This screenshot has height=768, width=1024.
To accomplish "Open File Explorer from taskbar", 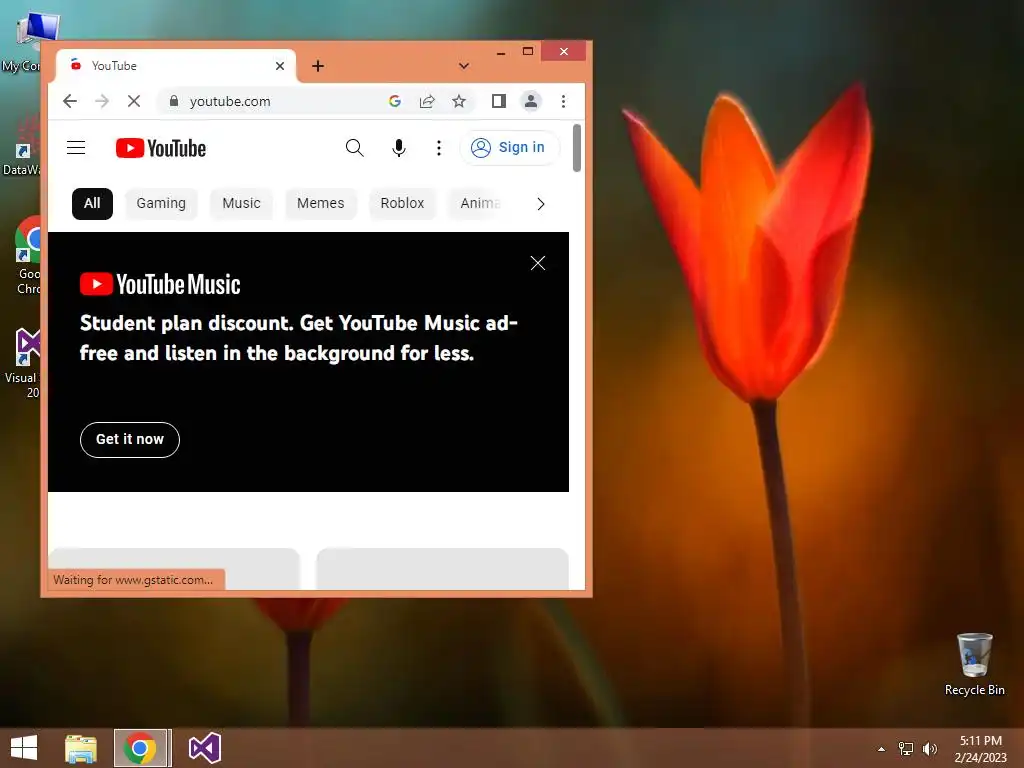I will (x=81, y=748).
